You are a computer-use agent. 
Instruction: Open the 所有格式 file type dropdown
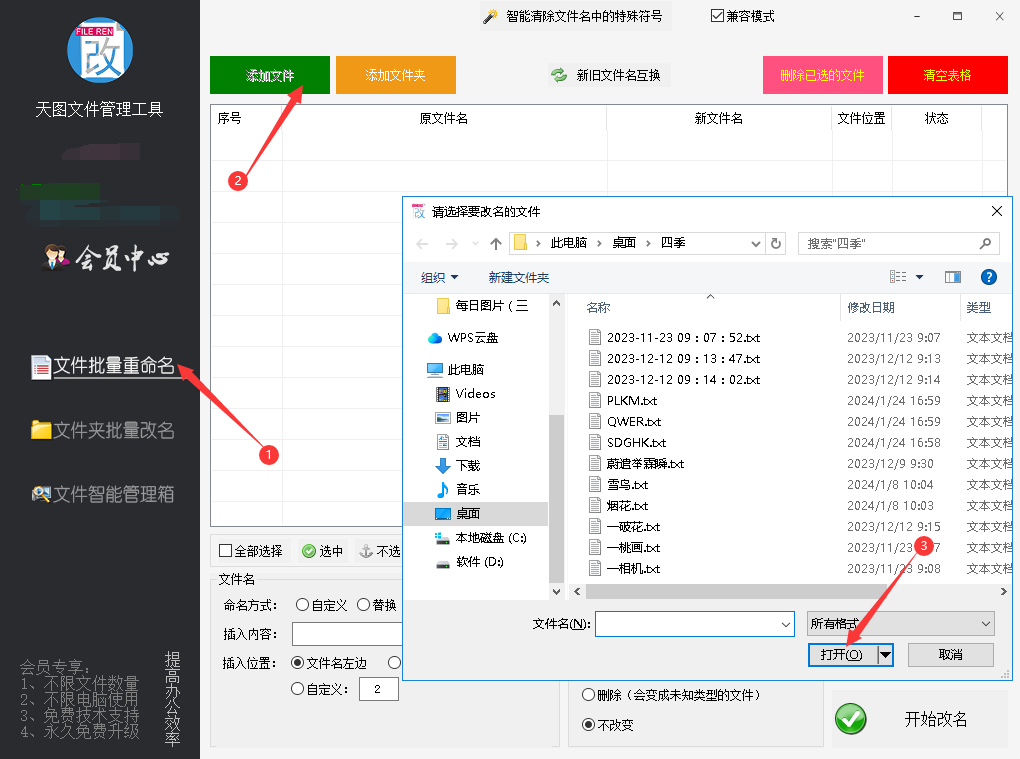(899, 623)
